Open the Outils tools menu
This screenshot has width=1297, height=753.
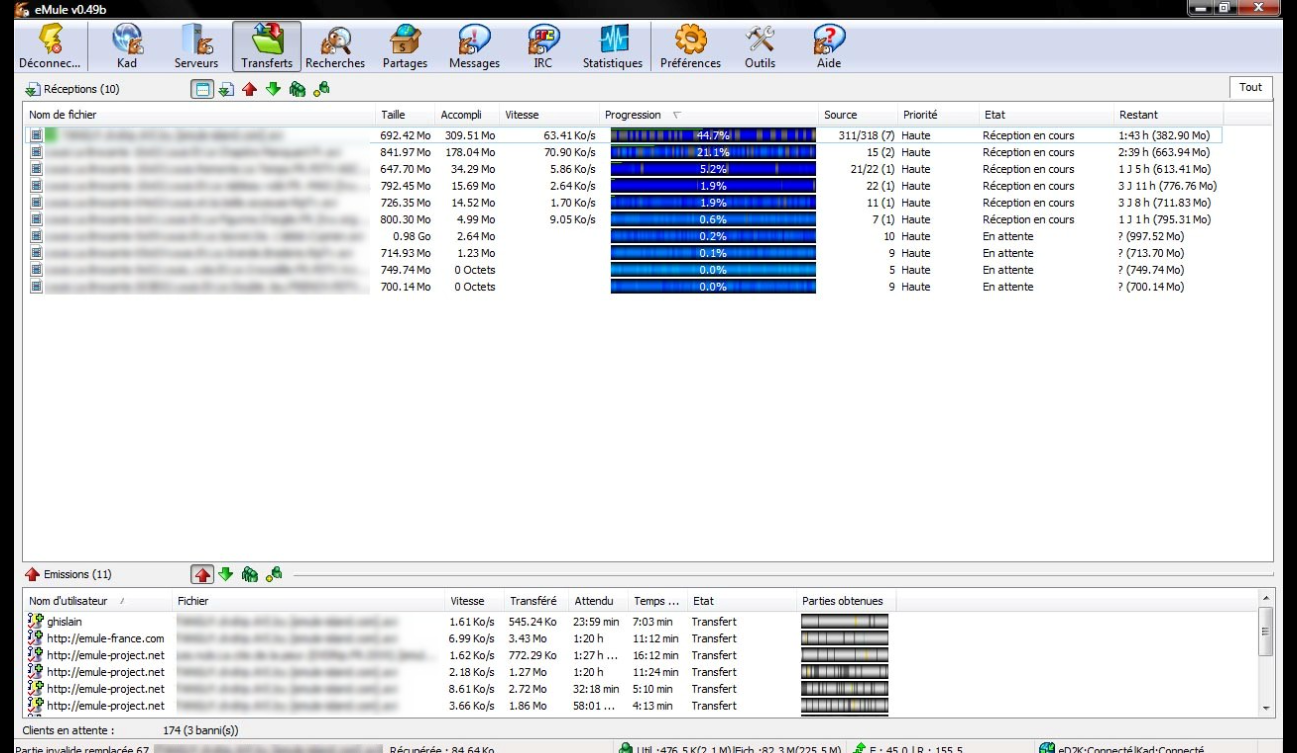[760, 47]
